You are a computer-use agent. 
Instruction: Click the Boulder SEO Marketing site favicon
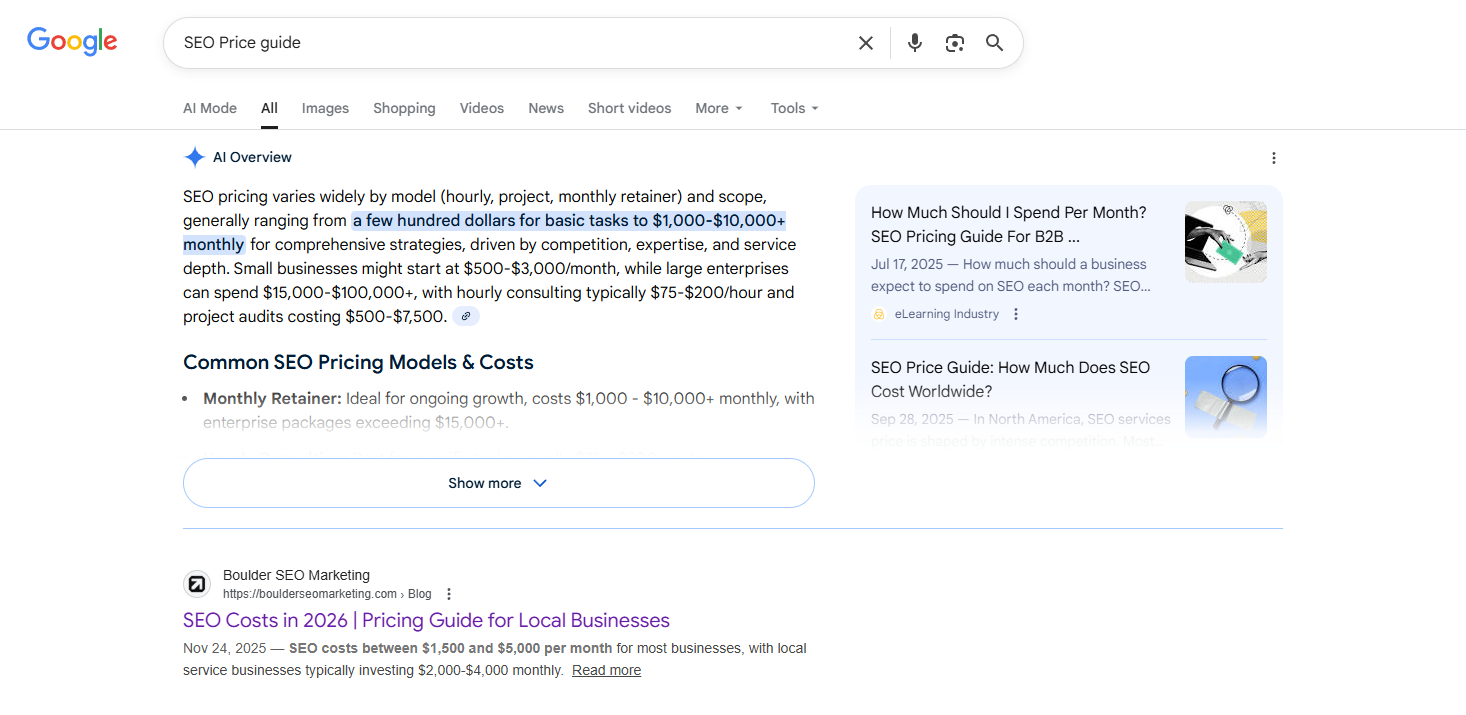point(197,583)
